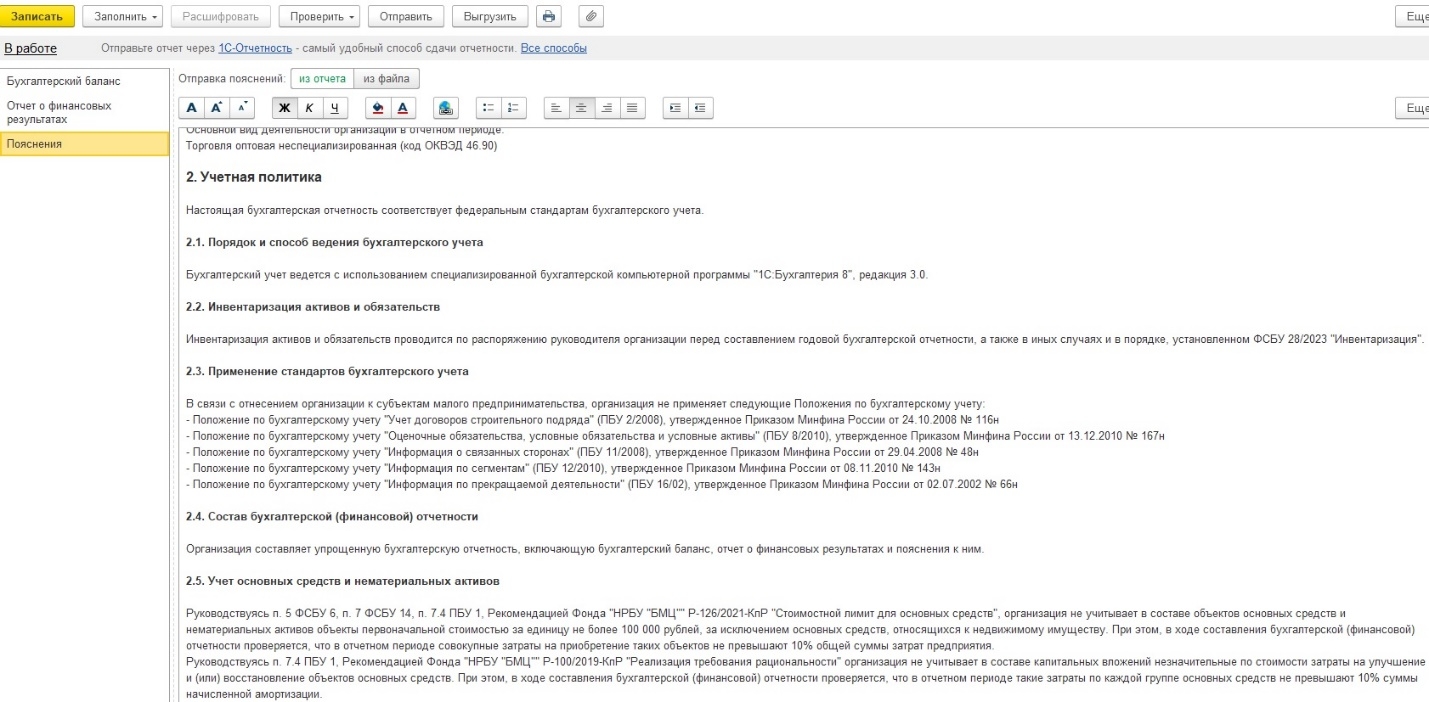Open the Заполнить dropdown
This screenshot has width=1429, height=702.
[x=122, y=17]
